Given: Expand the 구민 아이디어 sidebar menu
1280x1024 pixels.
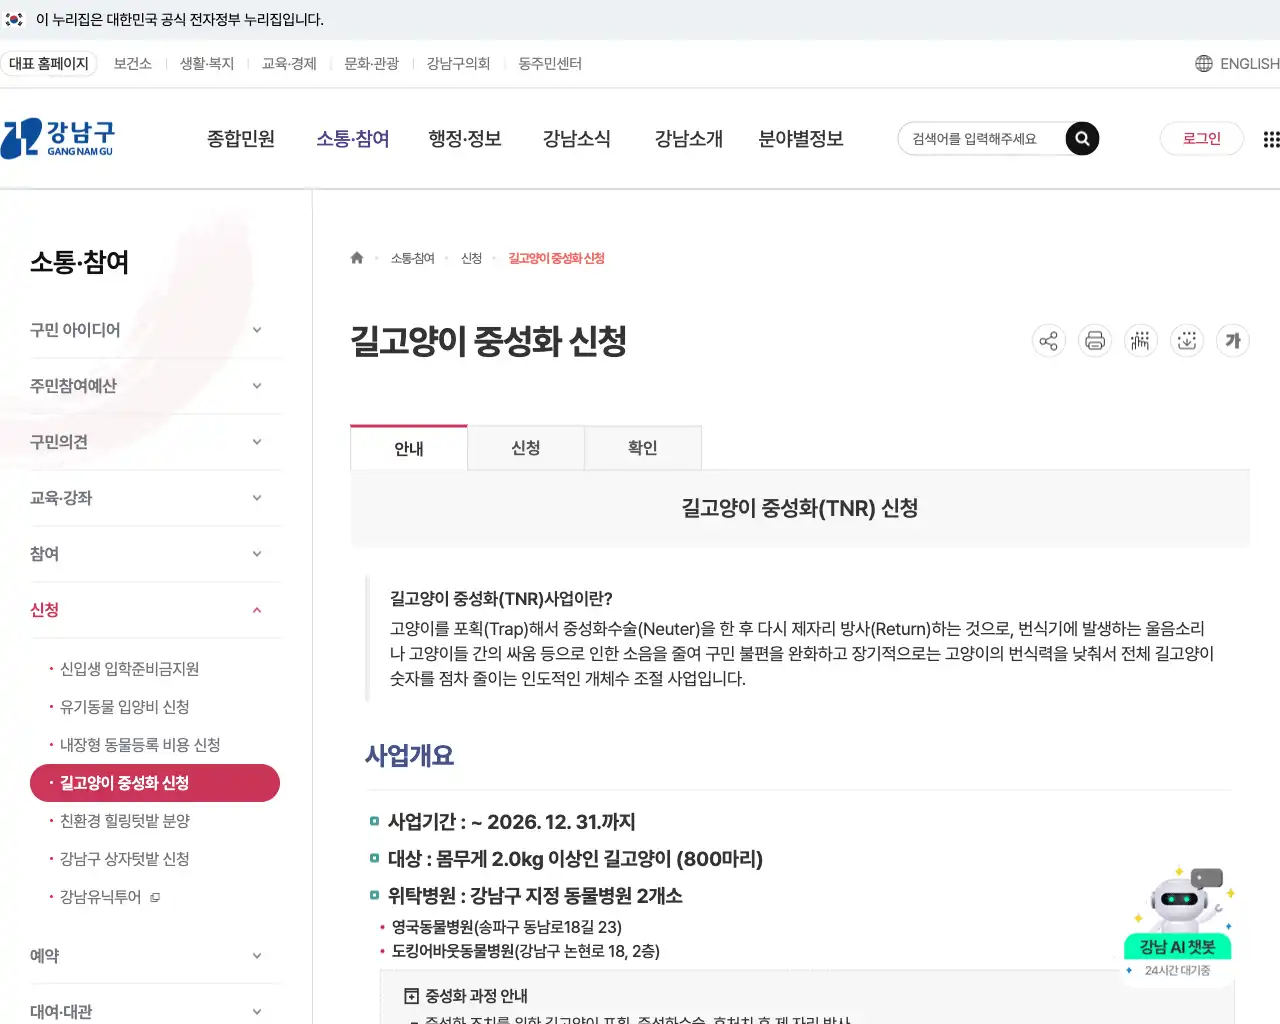Looking at the screenshot, I should (155, 330).
